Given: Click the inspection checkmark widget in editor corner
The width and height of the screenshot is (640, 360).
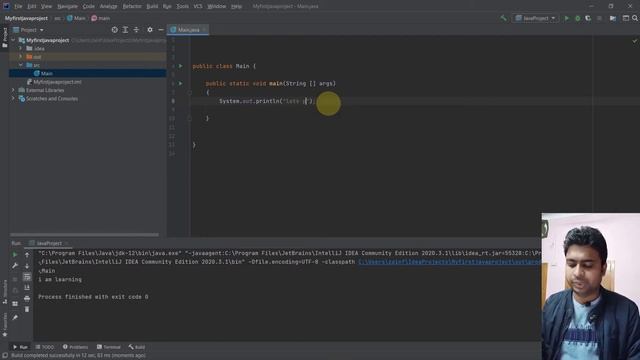Looking at the screenshot, I should (x=635, y=41).
